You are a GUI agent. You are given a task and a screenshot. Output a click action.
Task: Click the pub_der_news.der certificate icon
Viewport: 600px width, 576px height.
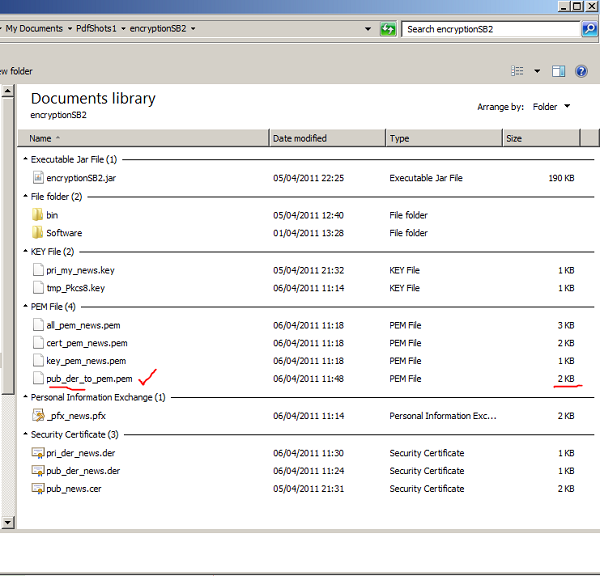(x=38, y=471)
